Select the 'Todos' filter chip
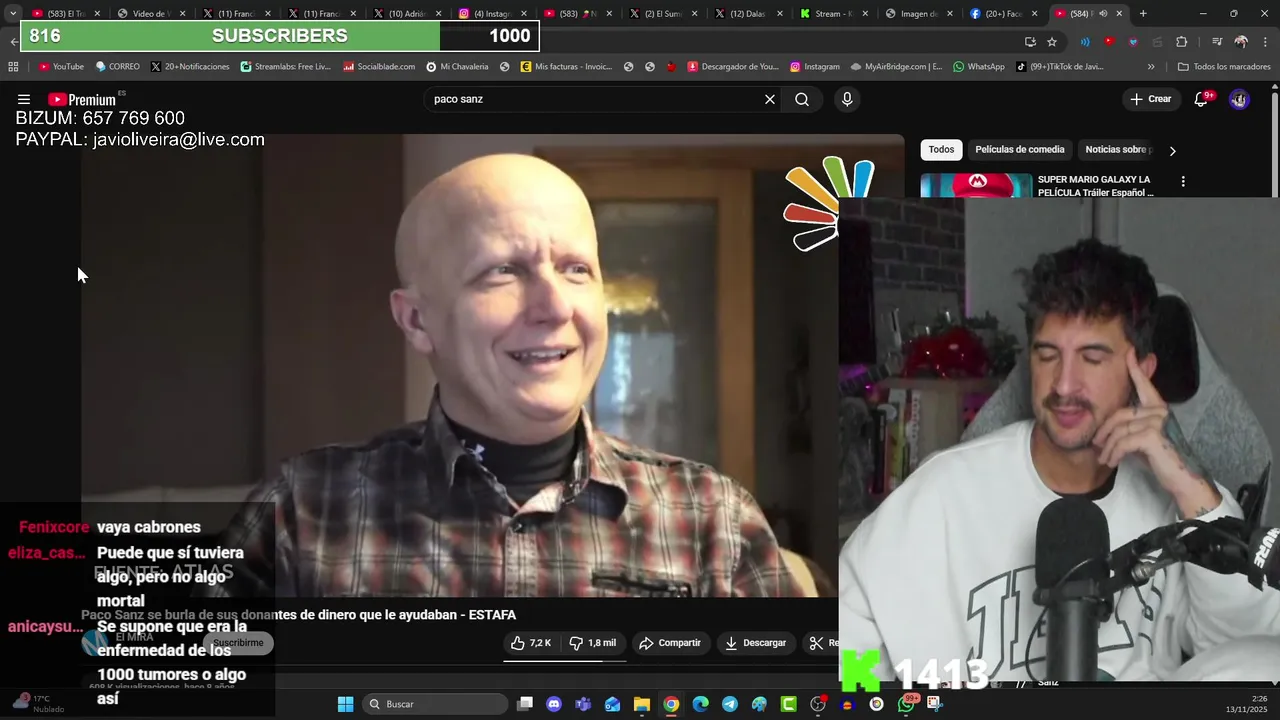The height and width of the screenshot is (720, 1280). (941, 150)
